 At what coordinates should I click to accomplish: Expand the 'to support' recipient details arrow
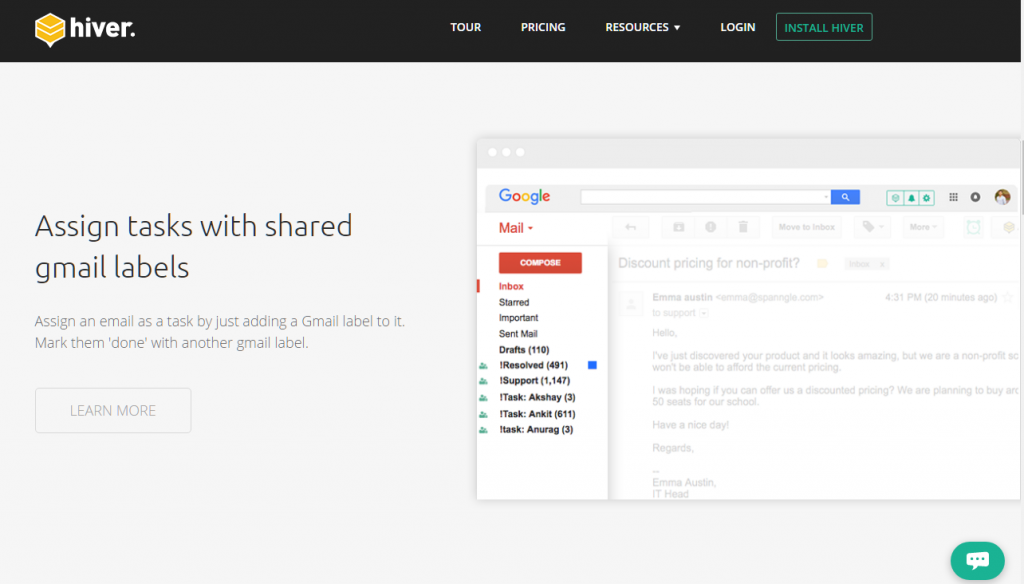(x=704, y=313)
